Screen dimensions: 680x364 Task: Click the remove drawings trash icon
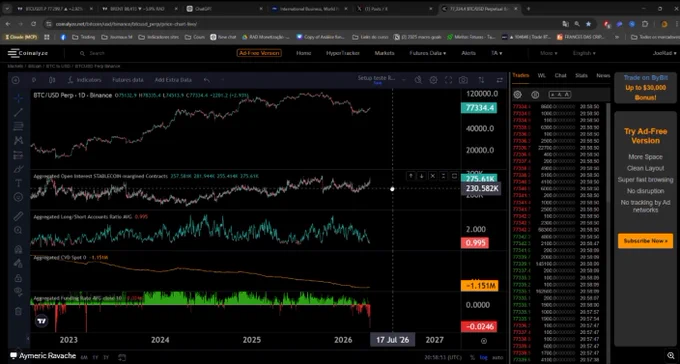click(x=18, y=311)
